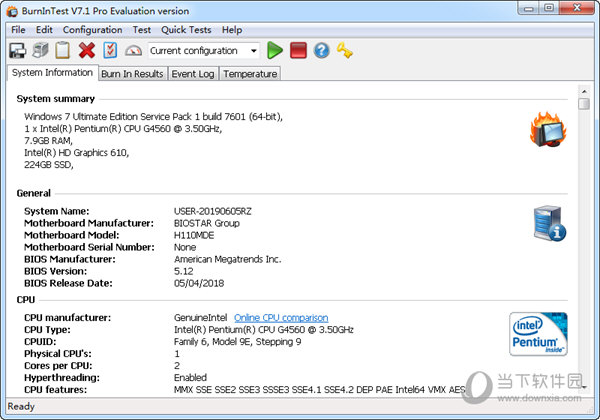Click the Print results toolbar icon
Viewport: 600px width, 420px height.
coord(40,50)
